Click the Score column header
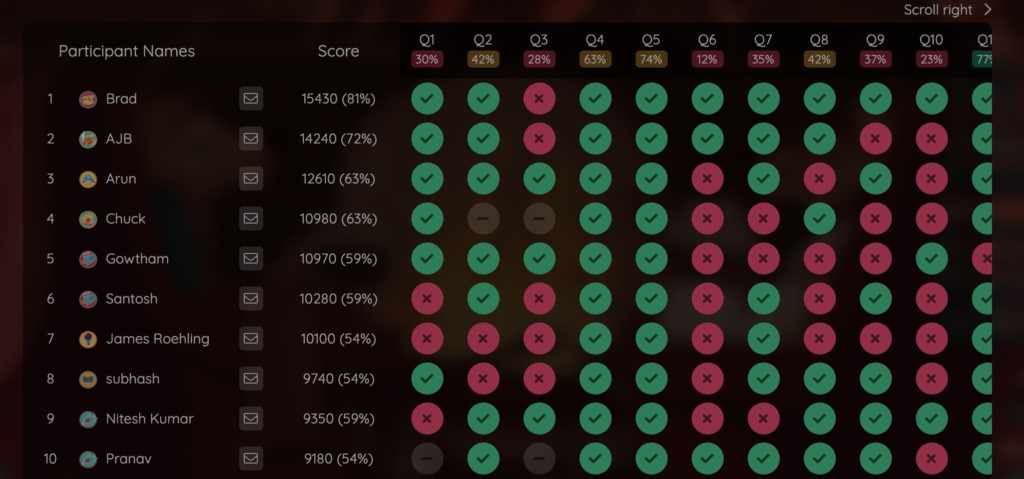Image resolution: width=1024 pixels, height=479 pixels. tap(338, 51)
